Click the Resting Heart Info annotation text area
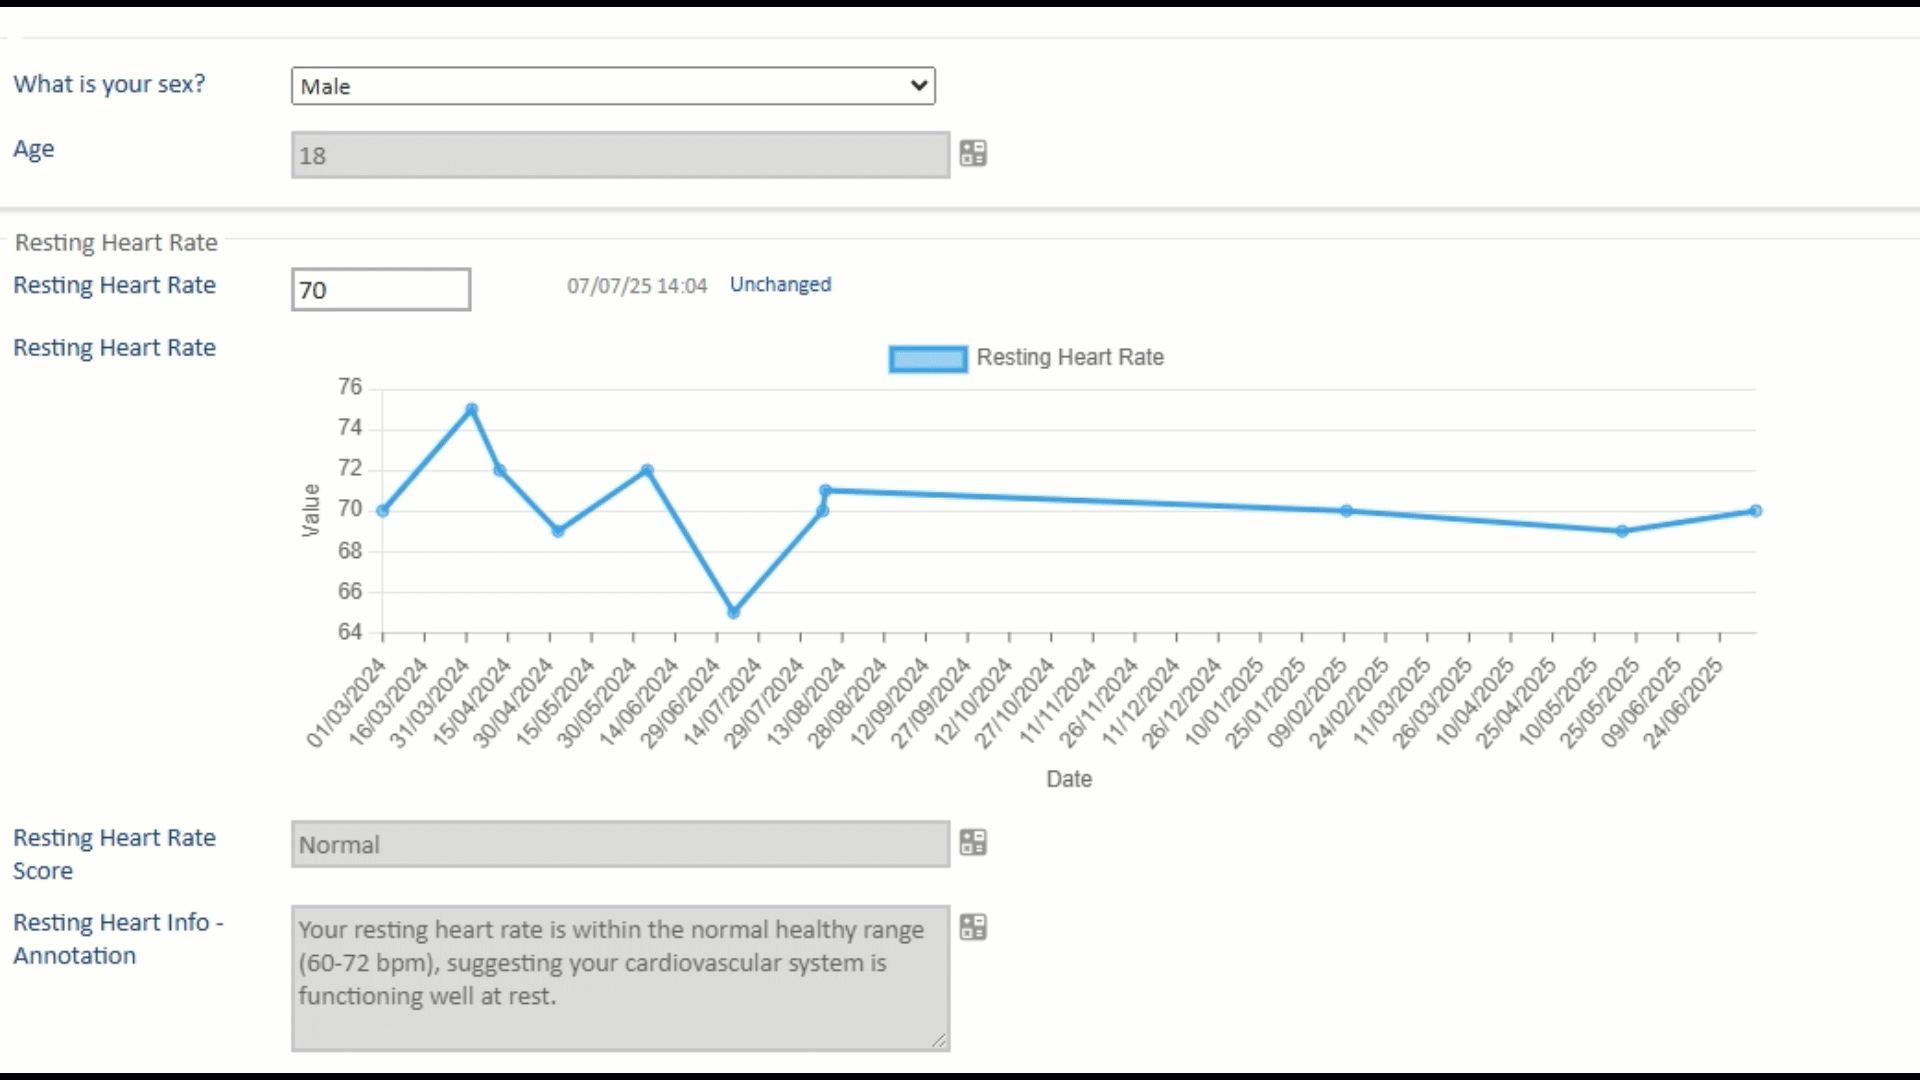 pos(620,978)
